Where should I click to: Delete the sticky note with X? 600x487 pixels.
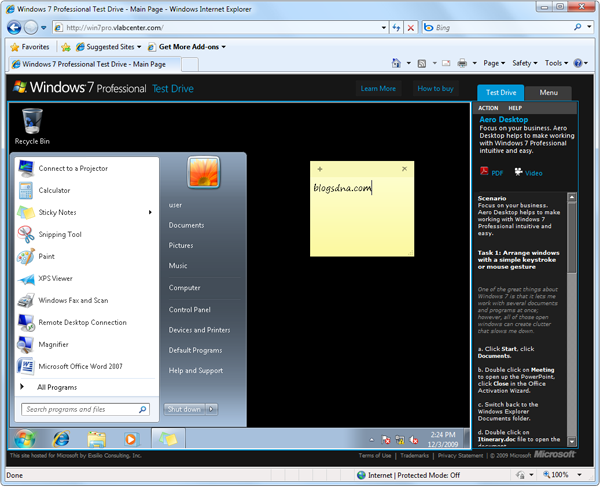[x=404, y=169]
